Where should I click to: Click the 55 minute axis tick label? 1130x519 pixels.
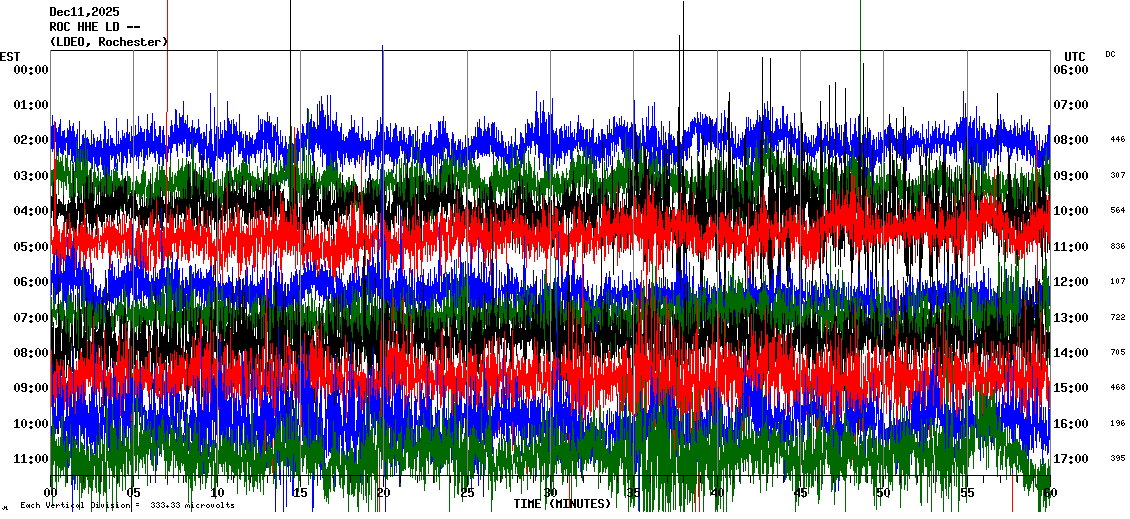tap(966, 493)
